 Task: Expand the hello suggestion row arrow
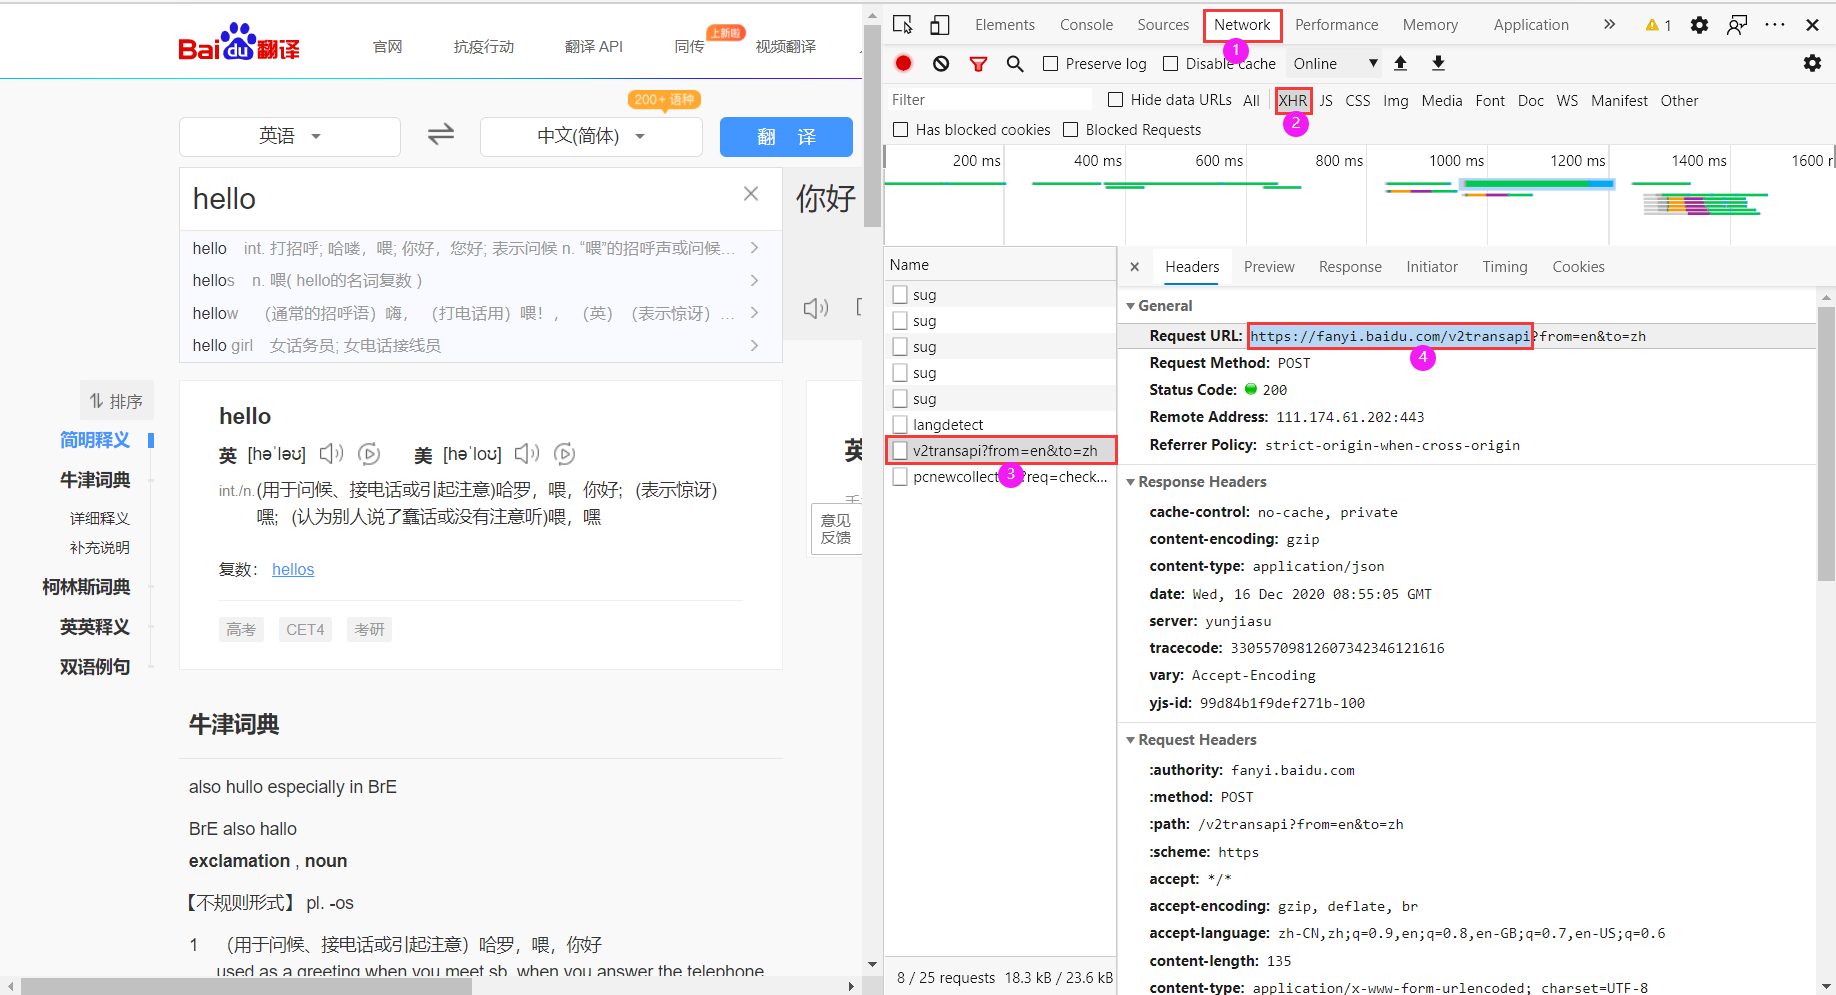[754, 248]
